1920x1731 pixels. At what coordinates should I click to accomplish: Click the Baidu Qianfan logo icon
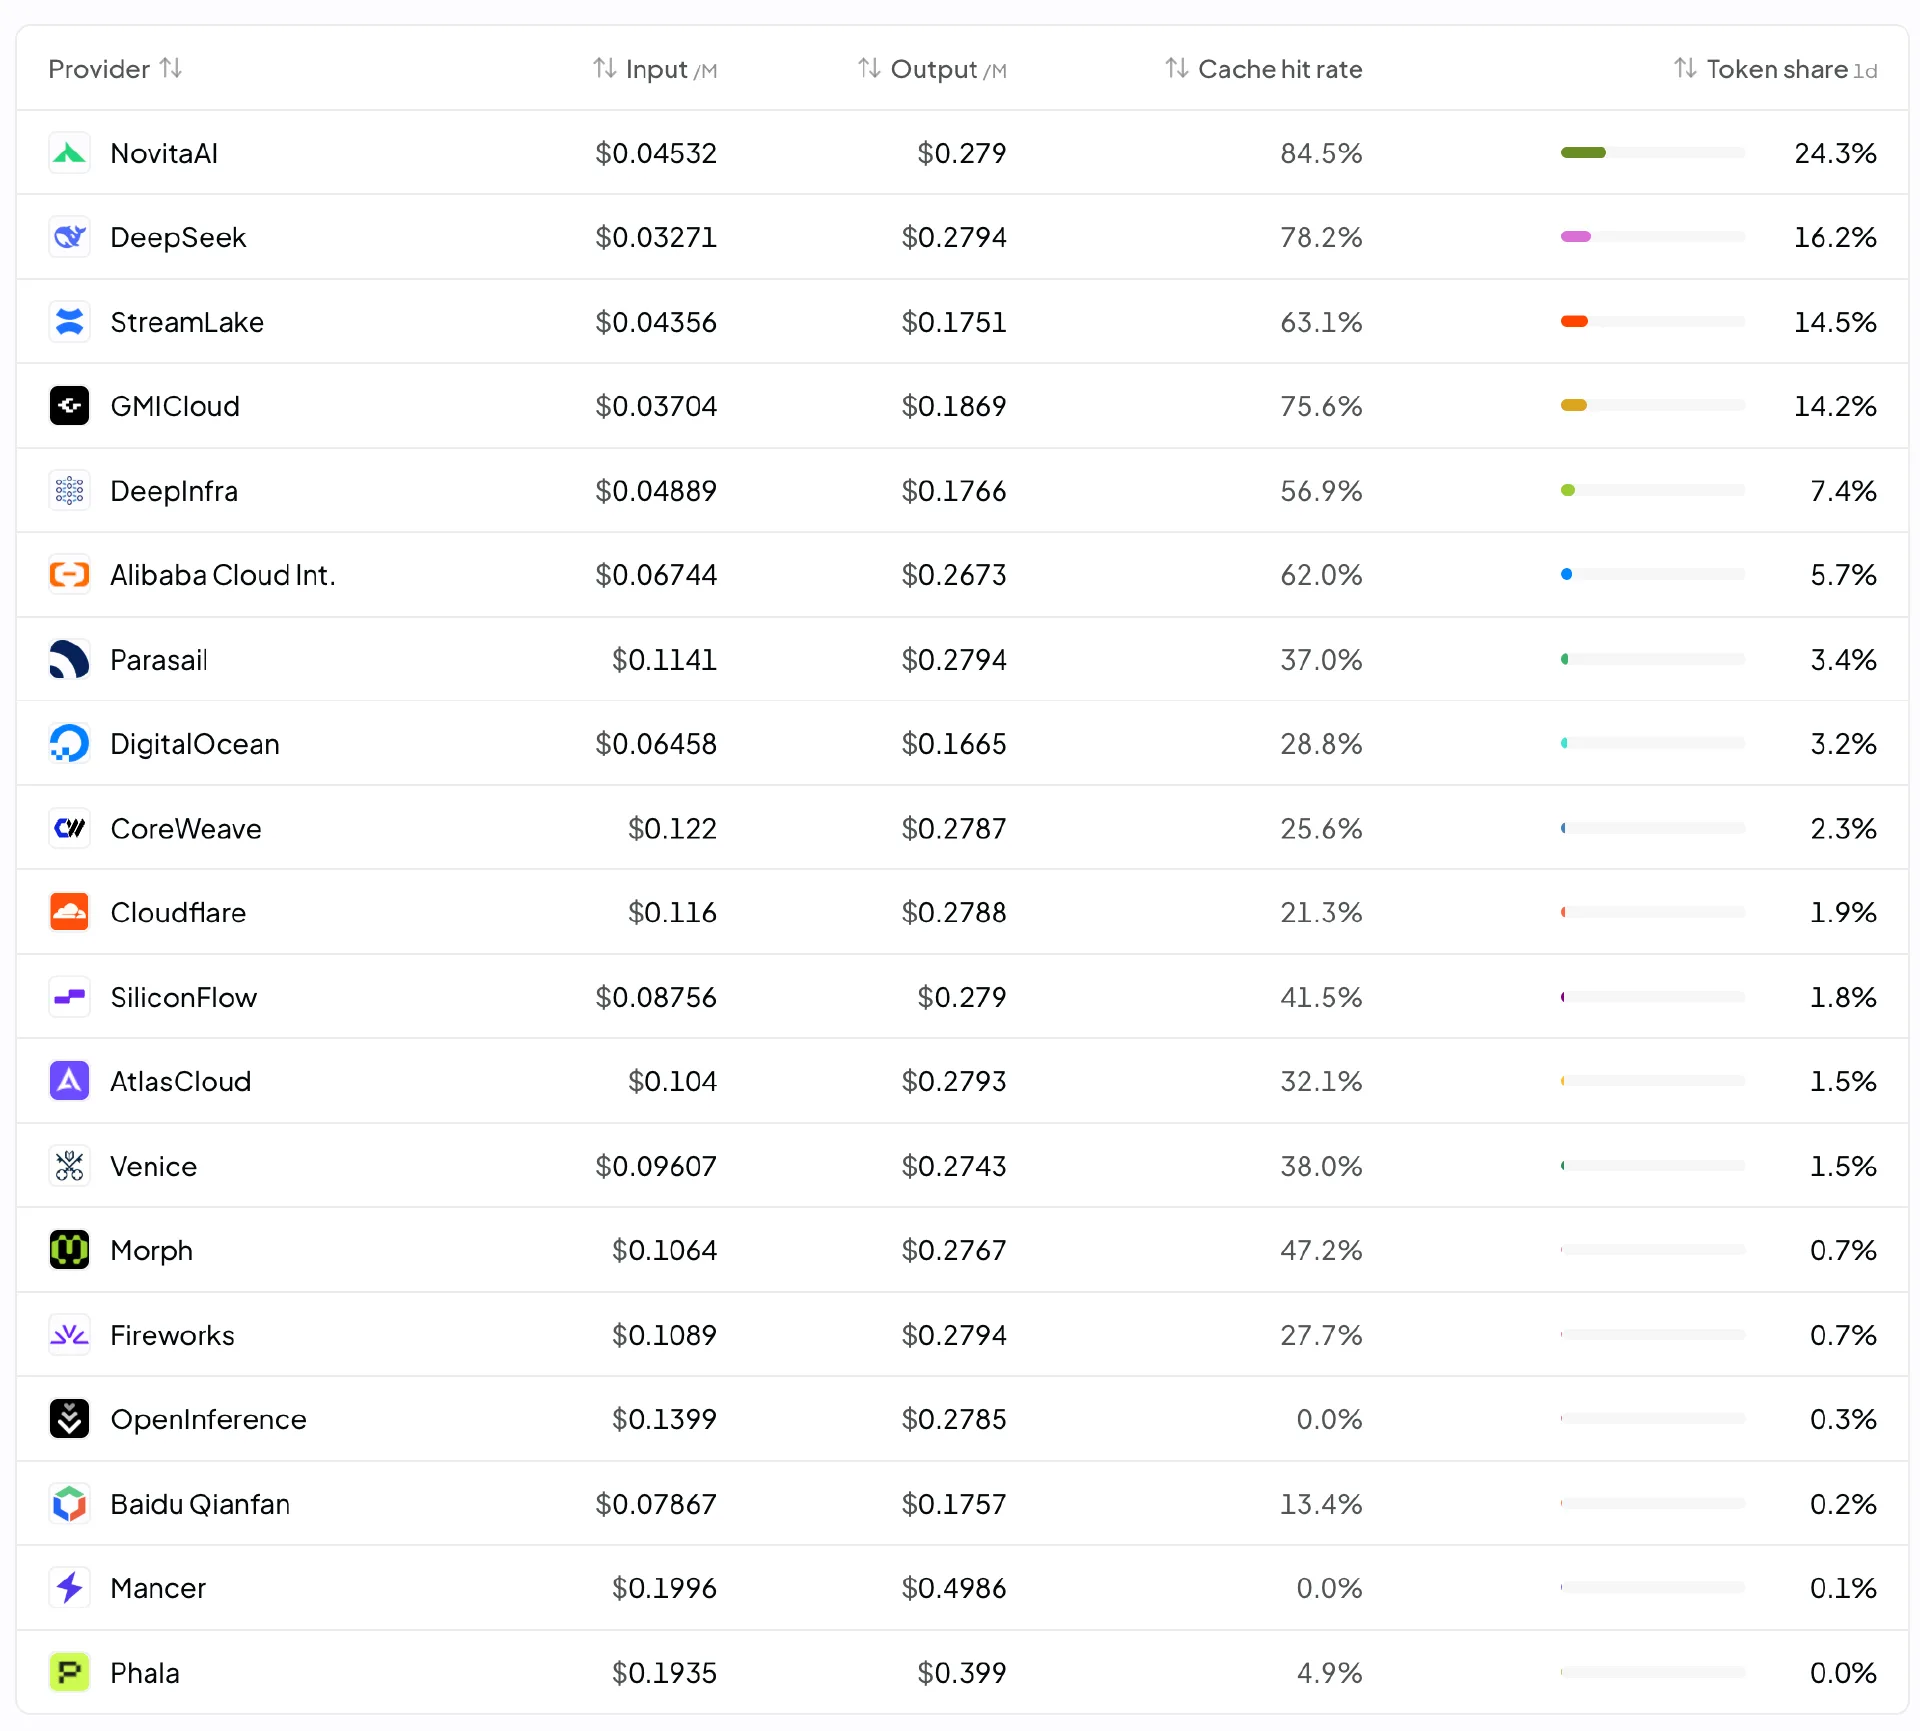click(69, 1503)
